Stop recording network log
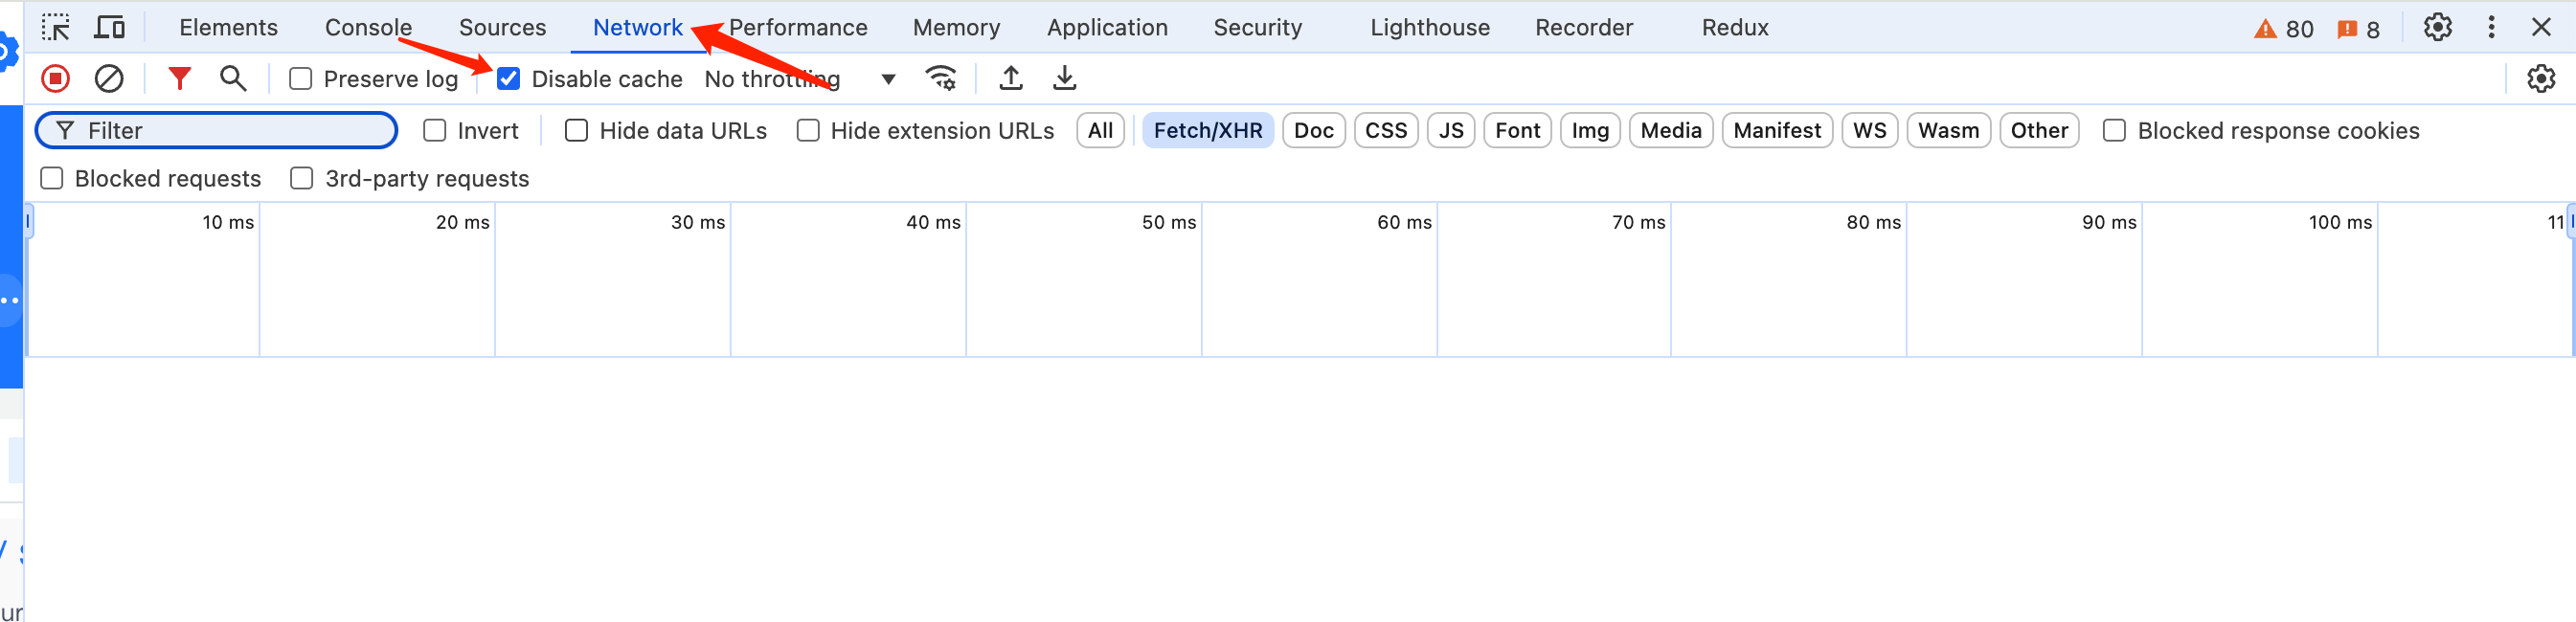 tap(56, 78)
